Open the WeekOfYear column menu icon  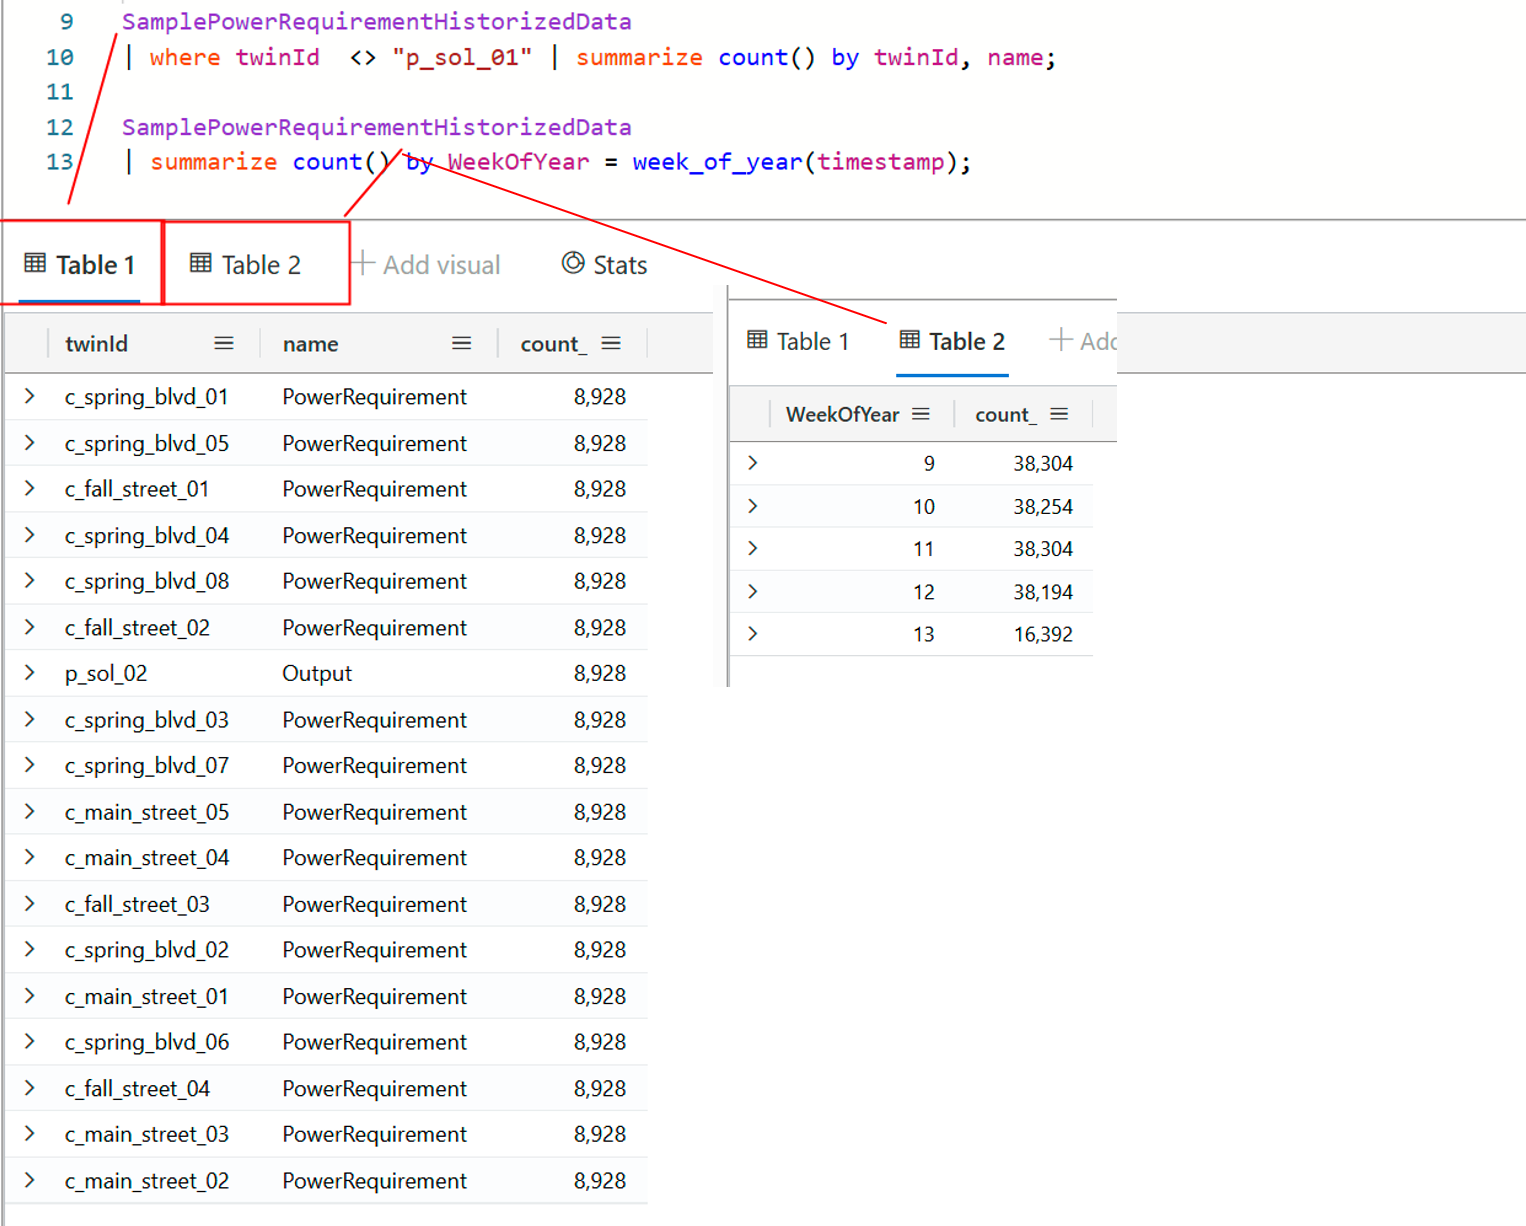click(922, 413)
